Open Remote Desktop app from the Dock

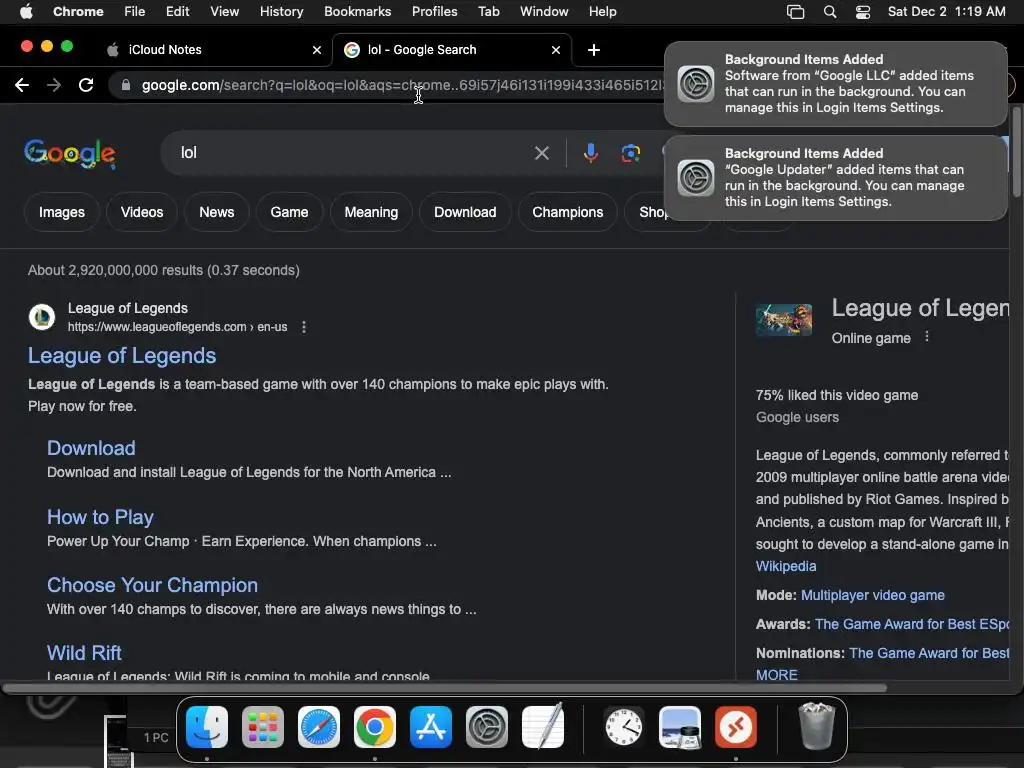(x=736, y=727)
